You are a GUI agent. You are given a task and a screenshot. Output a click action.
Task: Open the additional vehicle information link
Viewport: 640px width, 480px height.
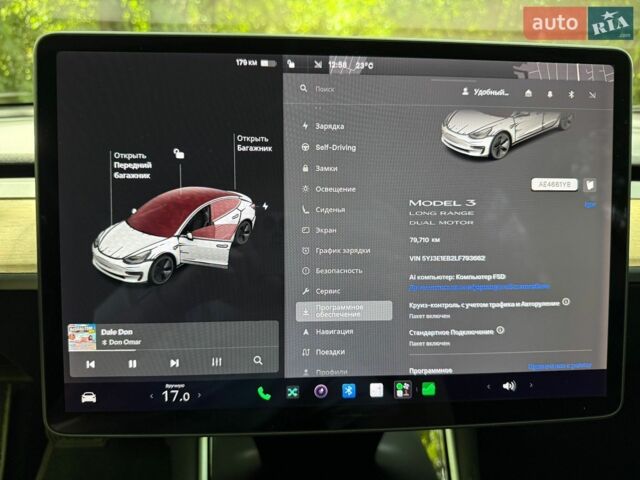[x=480, y=287]
